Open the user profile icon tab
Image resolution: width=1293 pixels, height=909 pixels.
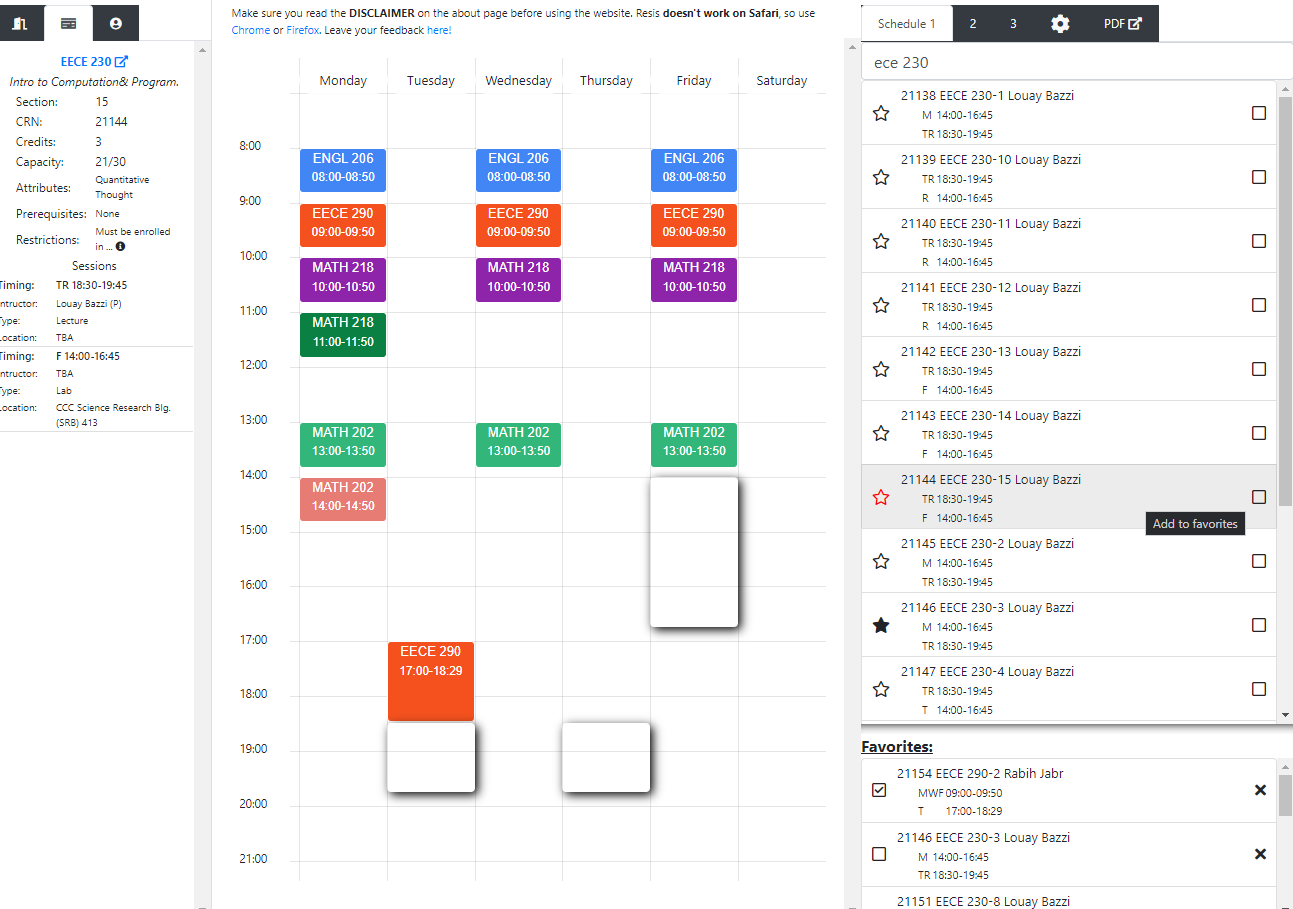(x=116, y=22)
